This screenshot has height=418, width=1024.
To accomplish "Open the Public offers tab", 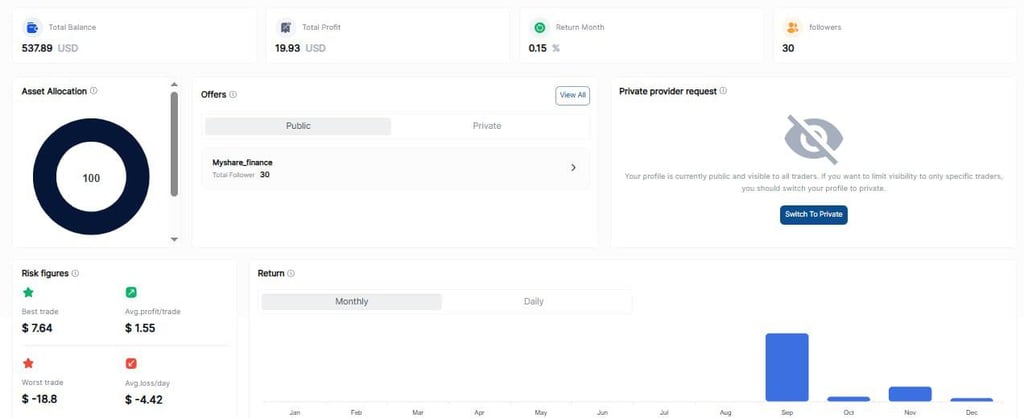I will point(298,126).
